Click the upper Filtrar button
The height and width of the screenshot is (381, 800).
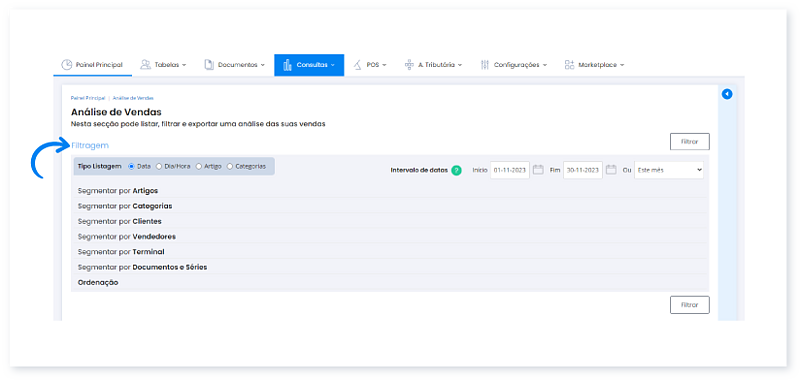click(689, 142)
